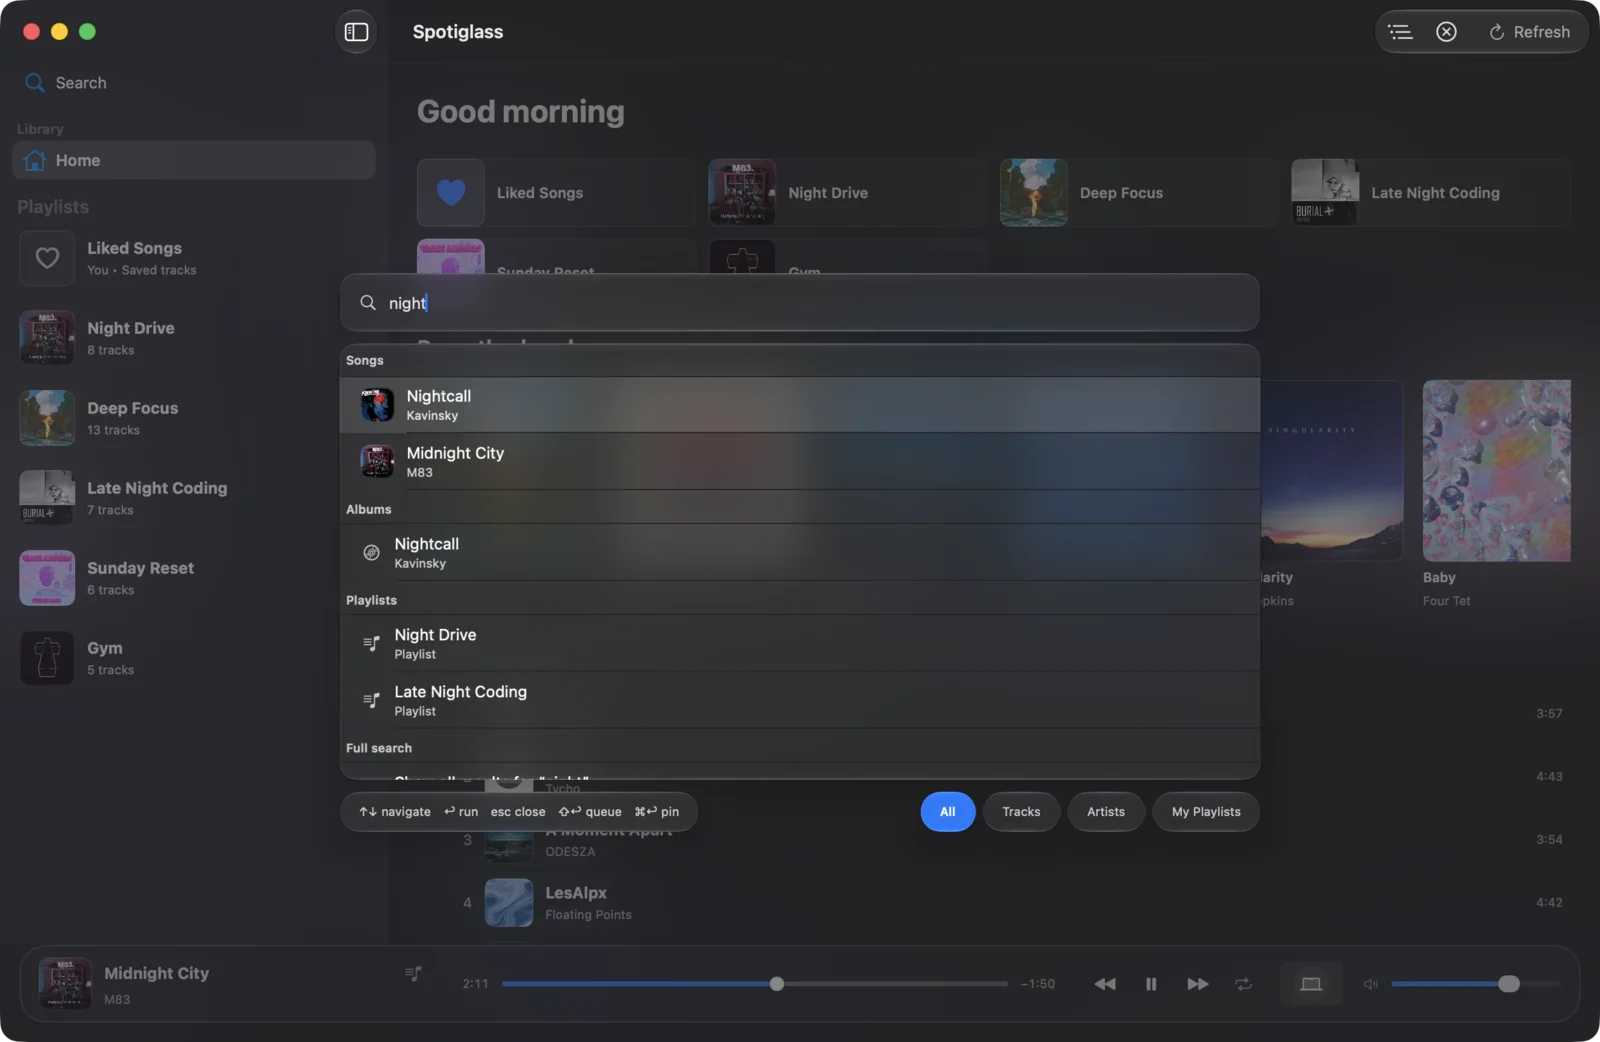The image size is (1600, 1042).
Task: Click playlist icon beside Late Night Coding result
Action: pyautogui.click(x=371, y=700)
